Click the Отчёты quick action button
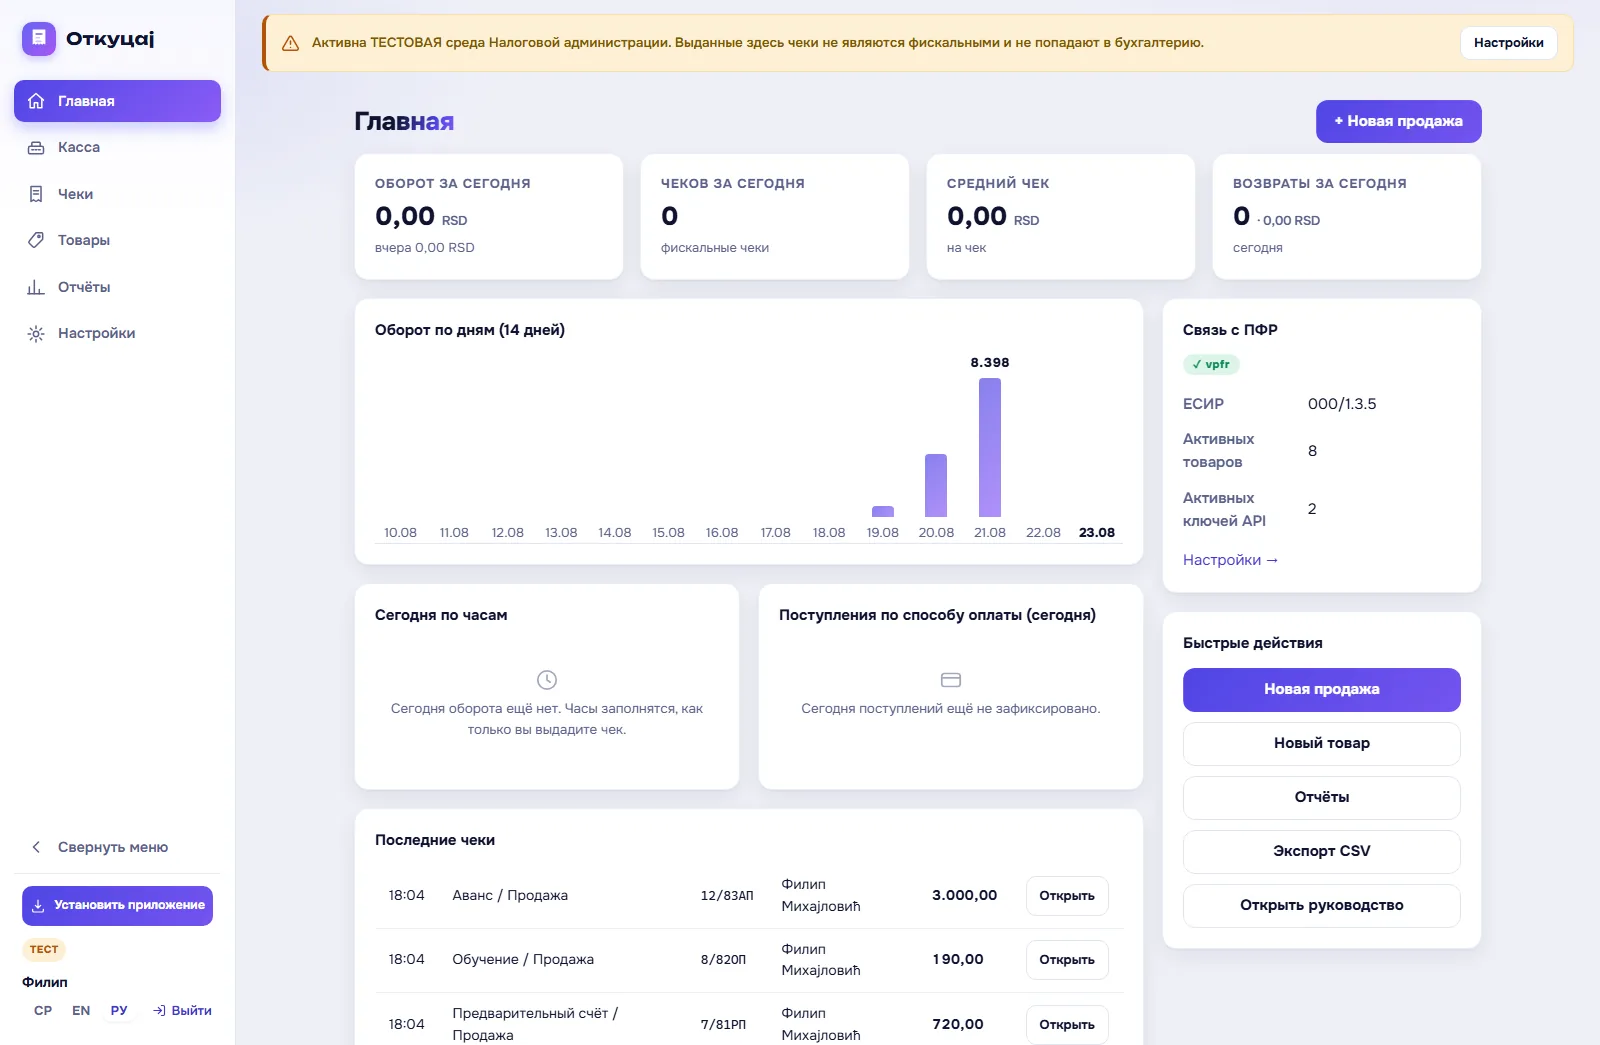Viewport: 1600px width, 1045px height. tap(1321, 798)
